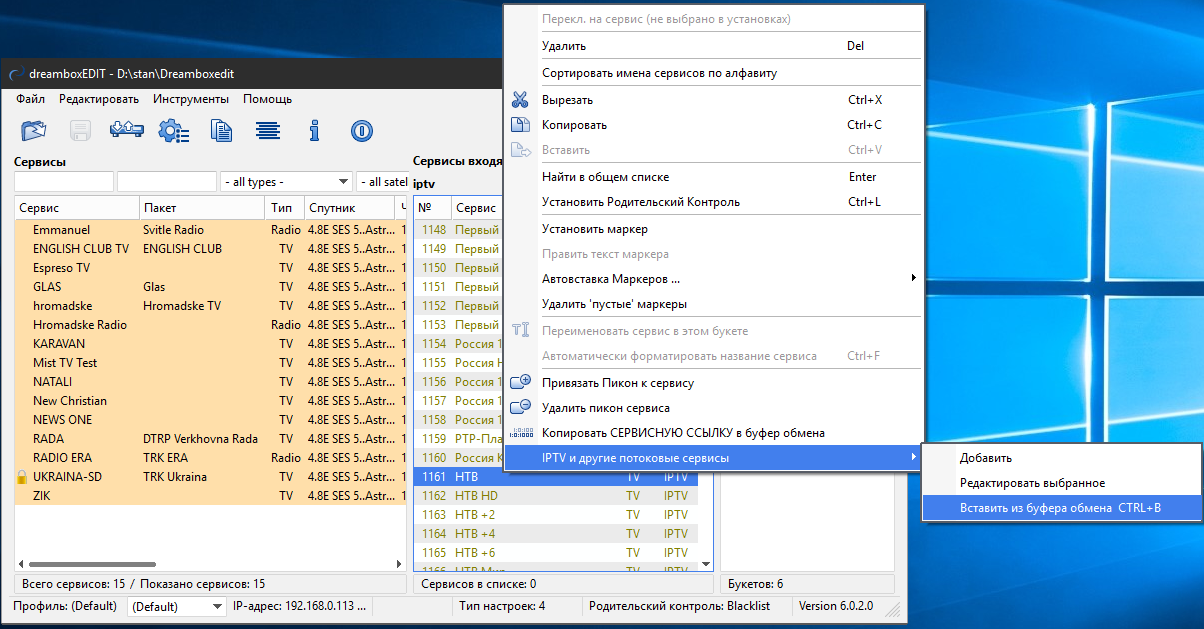Select Mist TV Test row

[x=211, y=363]
